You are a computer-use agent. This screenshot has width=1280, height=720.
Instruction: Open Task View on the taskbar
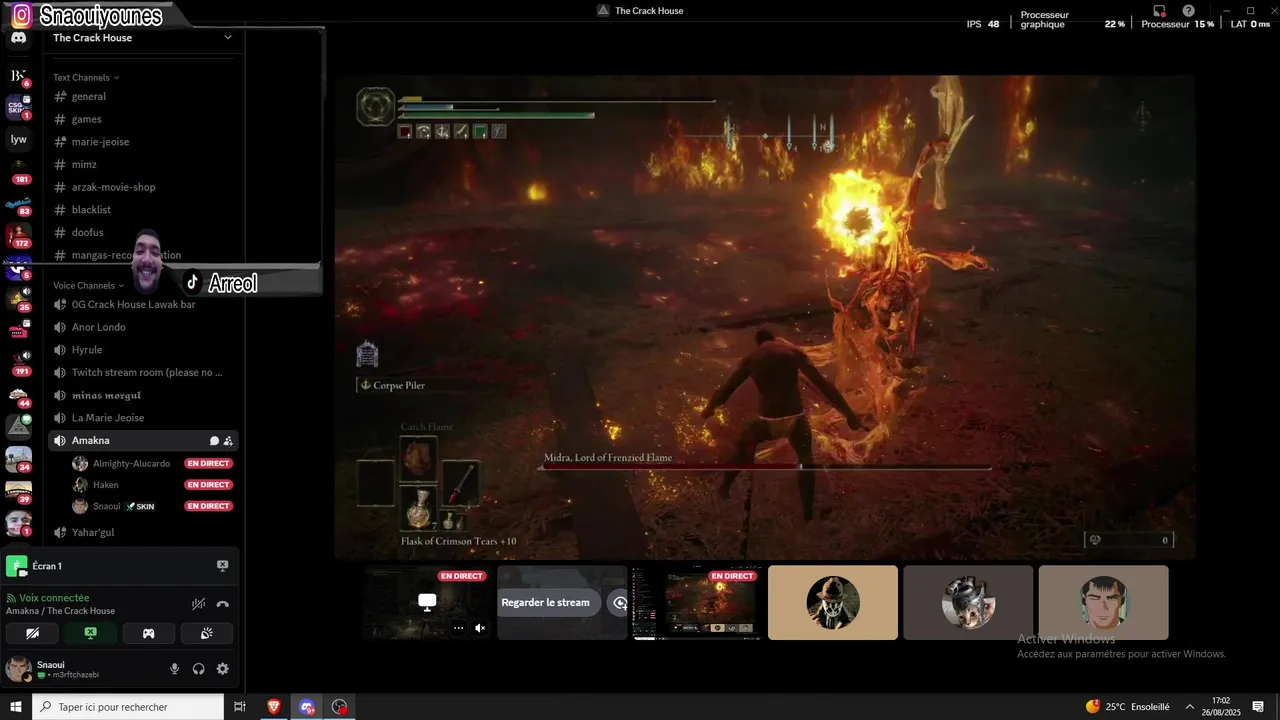click(240, 707)
